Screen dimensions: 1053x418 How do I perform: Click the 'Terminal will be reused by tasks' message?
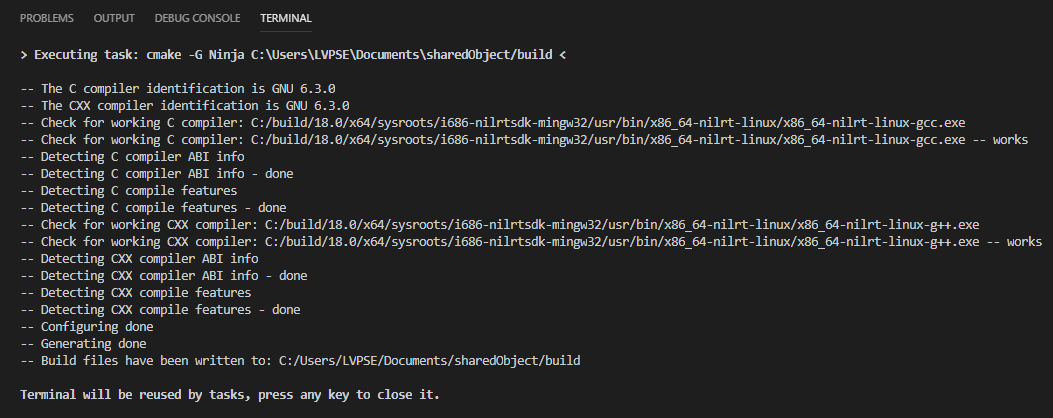pyautogui.click(x=229, y=394)
